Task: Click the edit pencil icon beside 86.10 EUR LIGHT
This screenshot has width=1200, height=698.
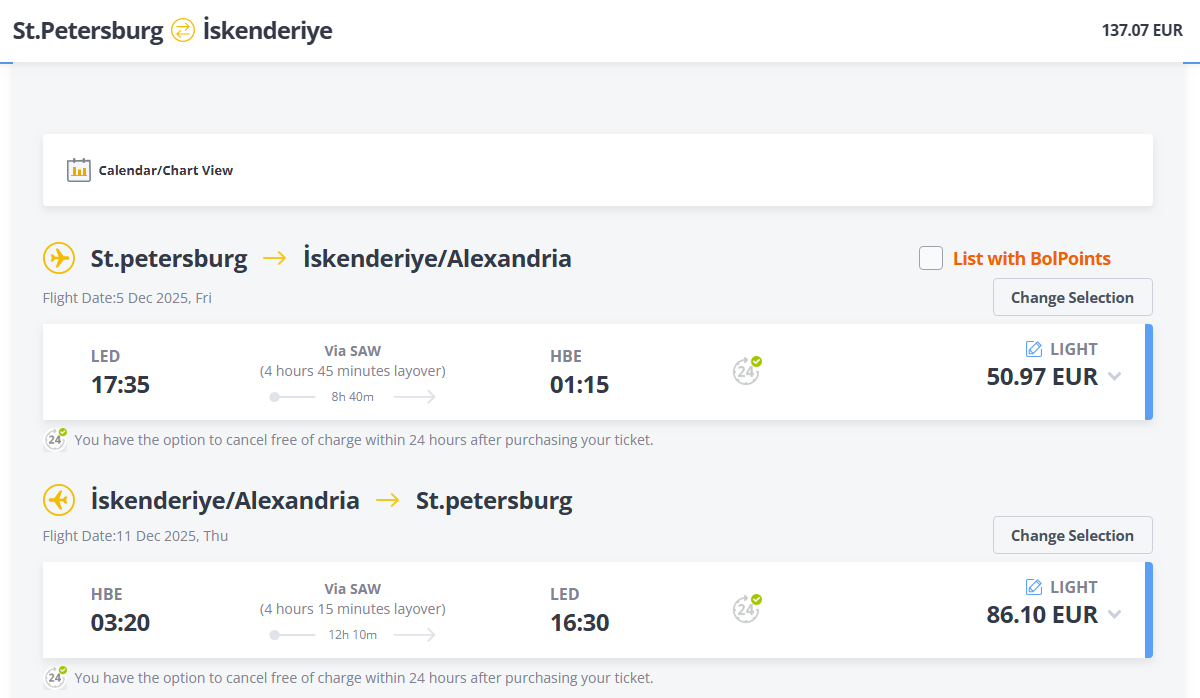Action: click(1034, 587)
